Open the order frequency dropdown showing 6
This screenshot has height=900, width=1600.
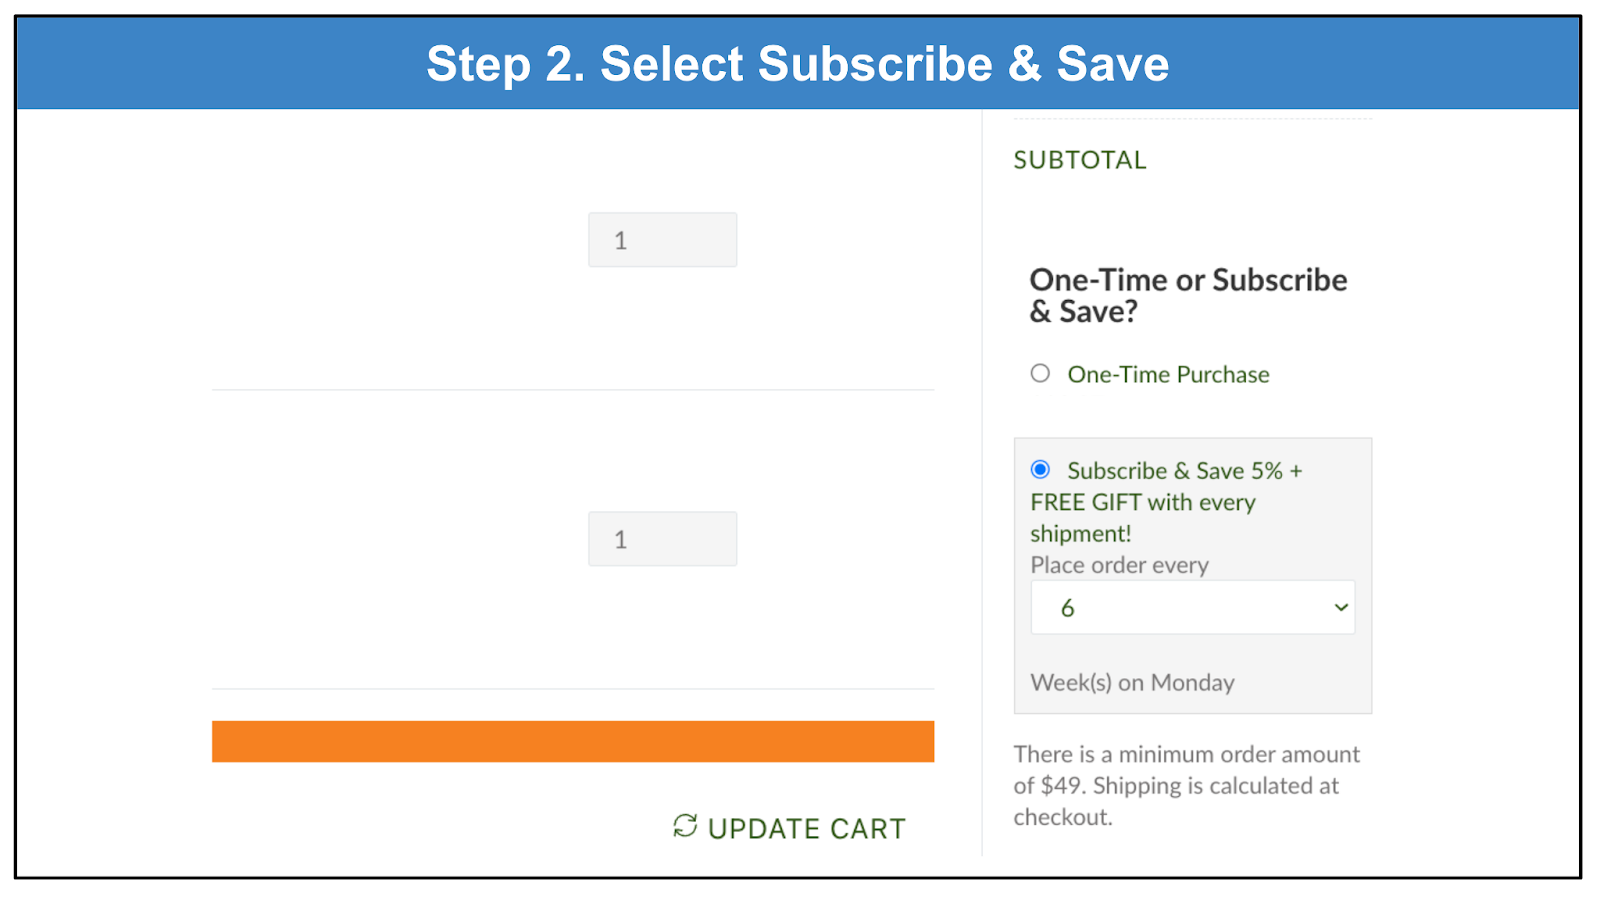pos(1192,607)
